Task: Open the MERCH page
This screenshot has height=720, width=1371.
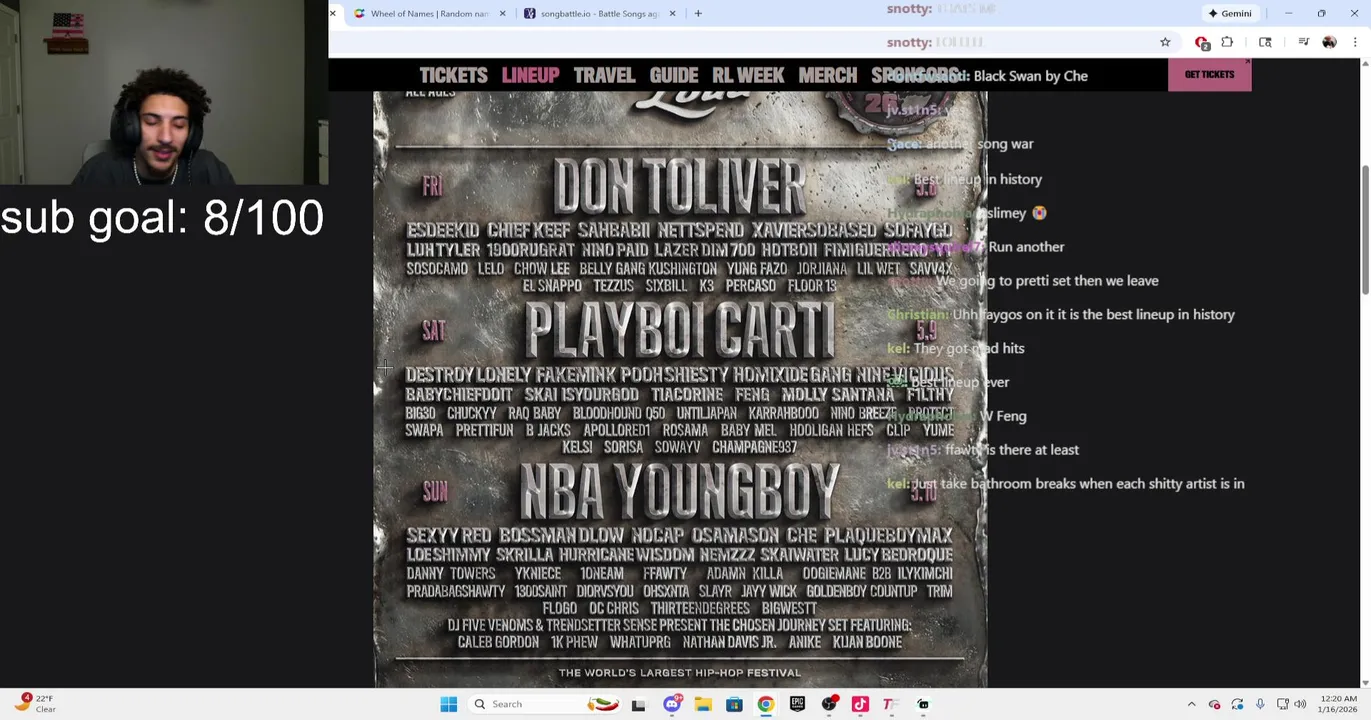Action: 827,76
